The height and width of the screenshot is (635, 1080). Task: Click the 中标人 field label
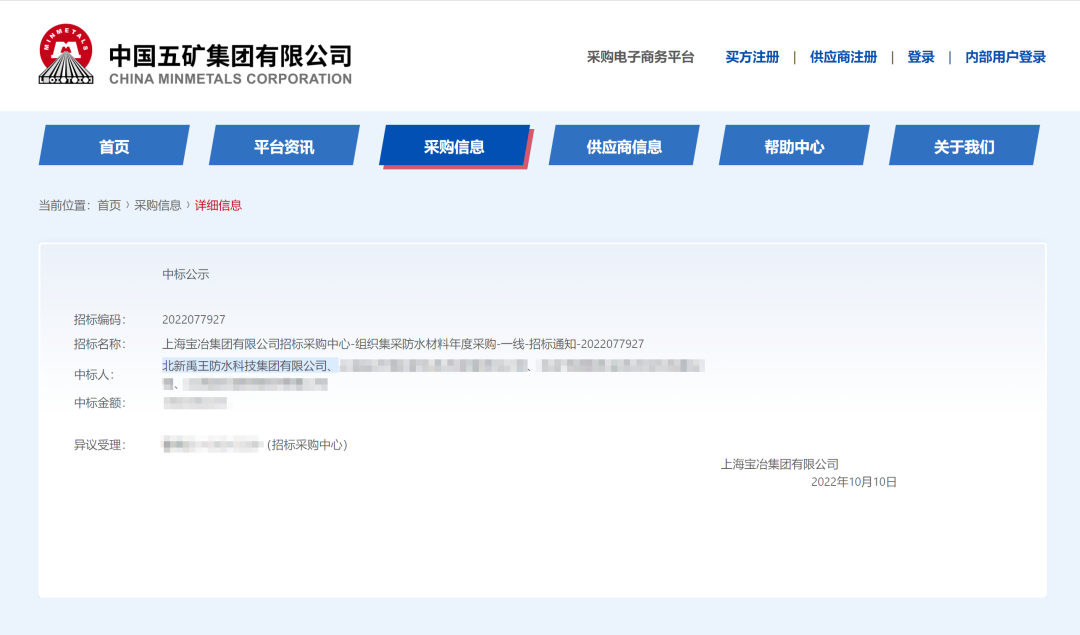click(94, 375)
